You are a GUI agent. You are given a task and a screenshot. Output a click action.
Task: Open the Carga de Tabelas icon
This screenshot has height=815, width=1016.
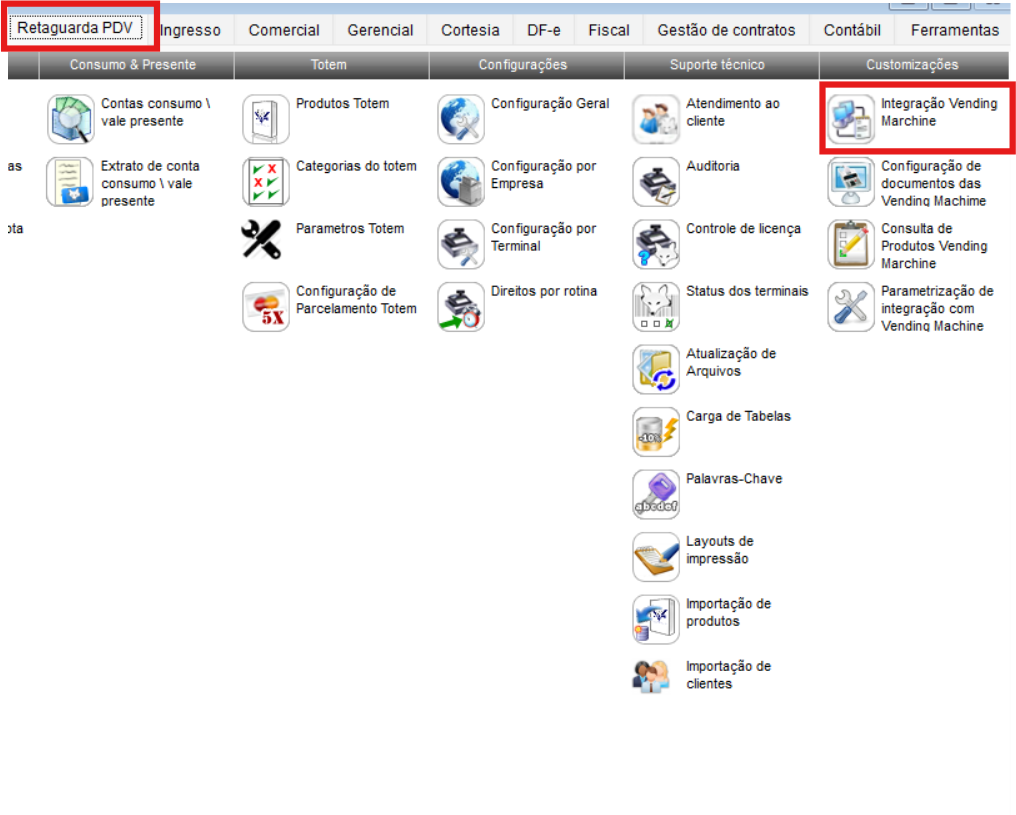point(656,432)
